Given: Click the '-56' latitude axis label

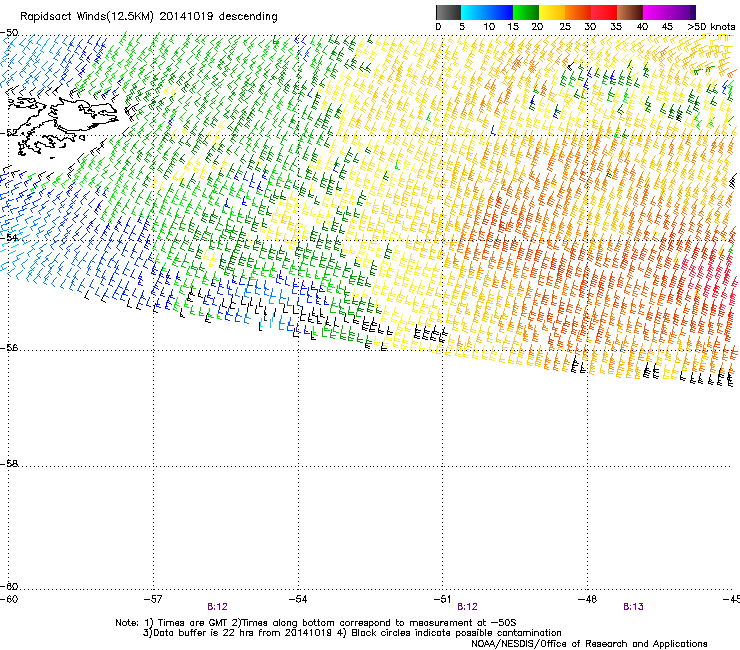Looking at the screenshot, I should (9, 347).
